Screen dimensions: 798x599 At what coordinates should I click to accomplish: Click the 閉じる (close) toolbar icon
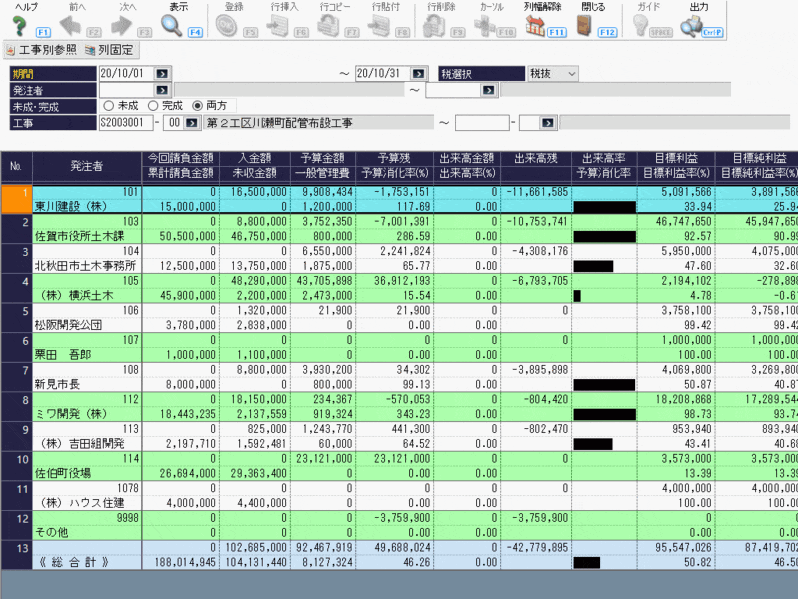[591, 25]
